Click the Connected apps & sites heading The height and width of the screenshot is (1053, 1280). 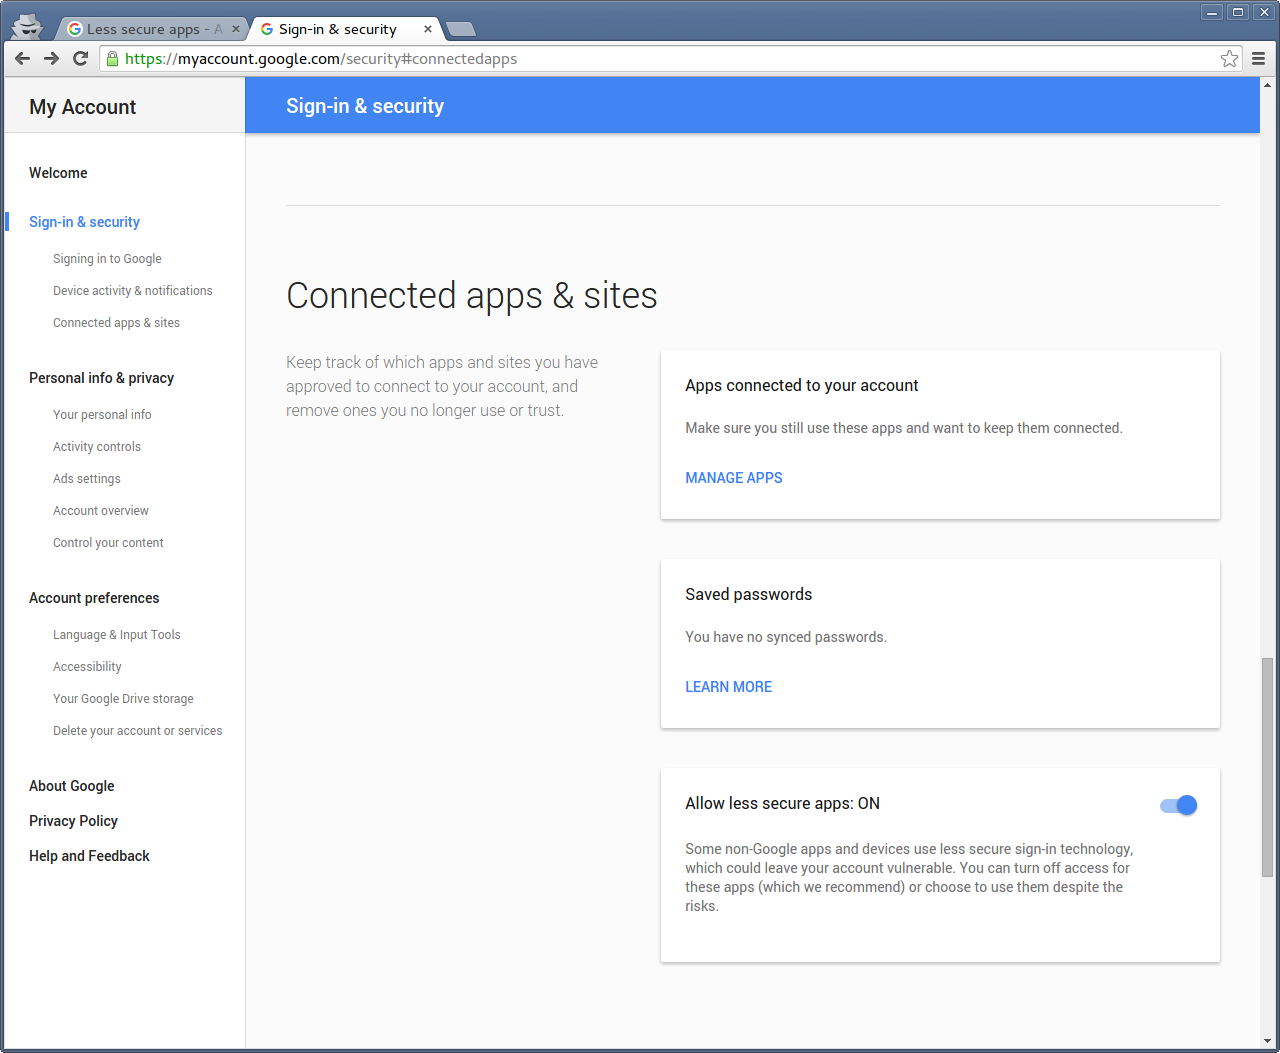(x=472, y=296)
